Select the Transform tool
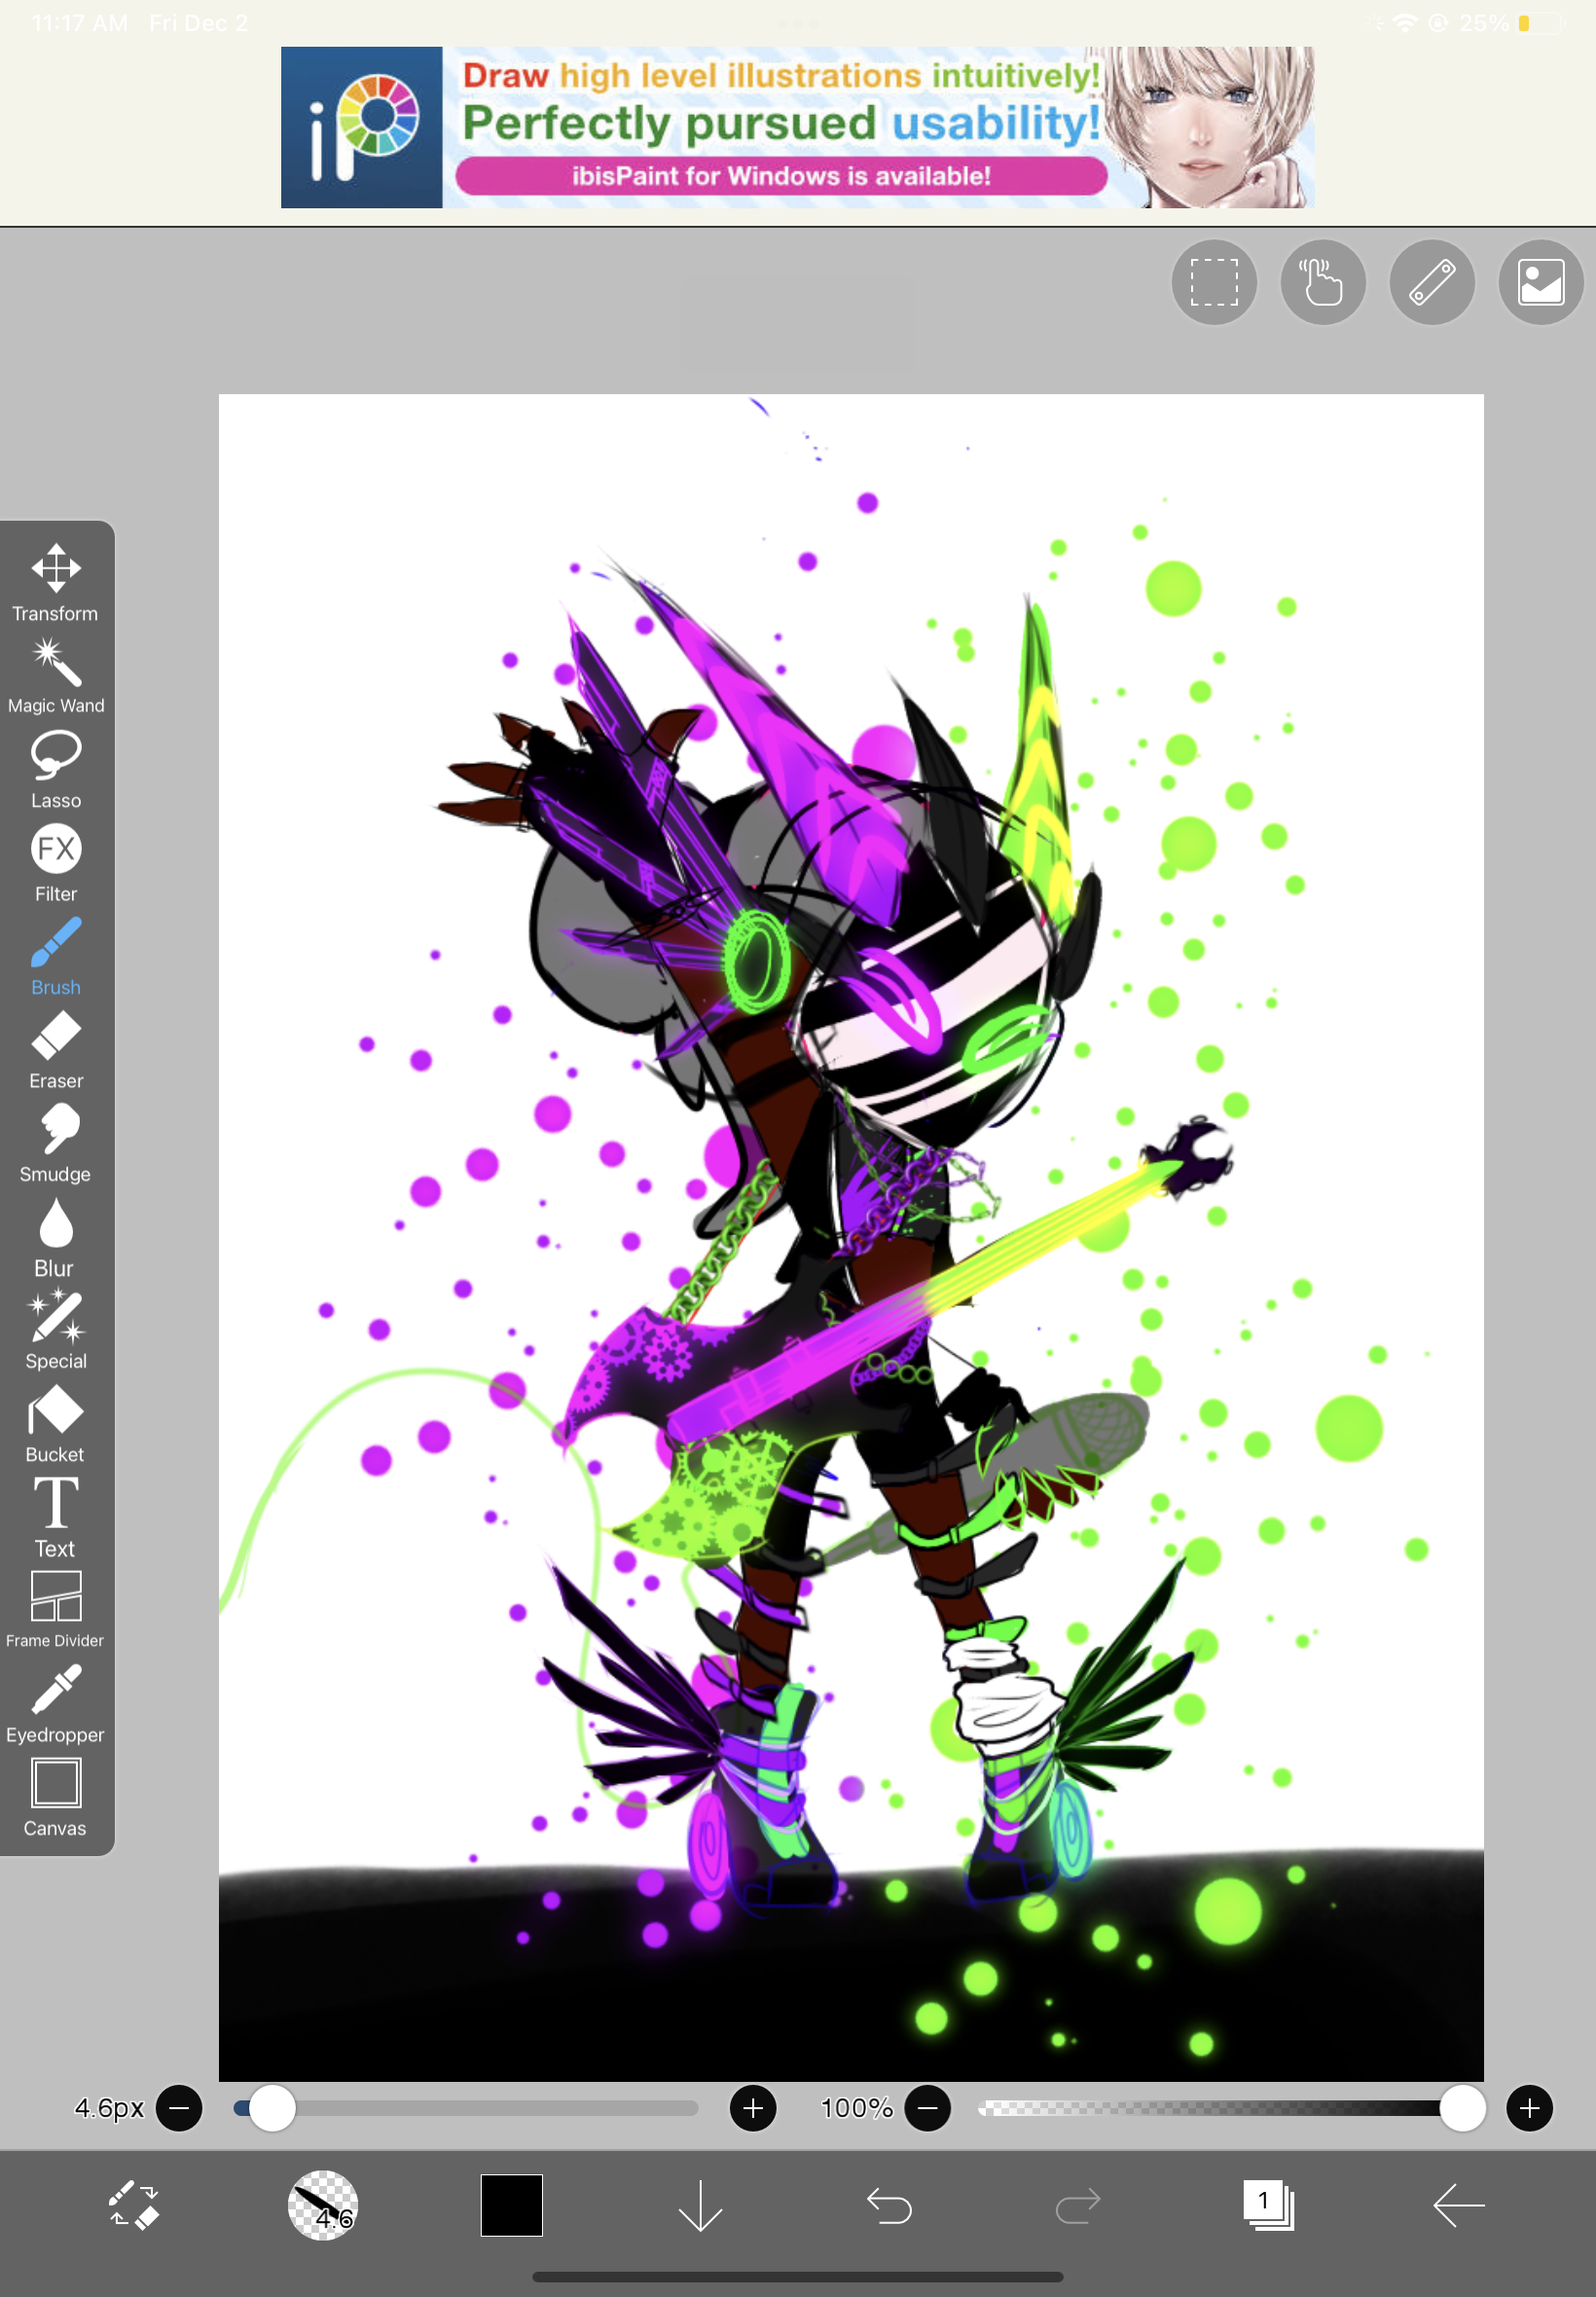Image resolution: width=1596 pixels, height=2297 pixels. 55,582
